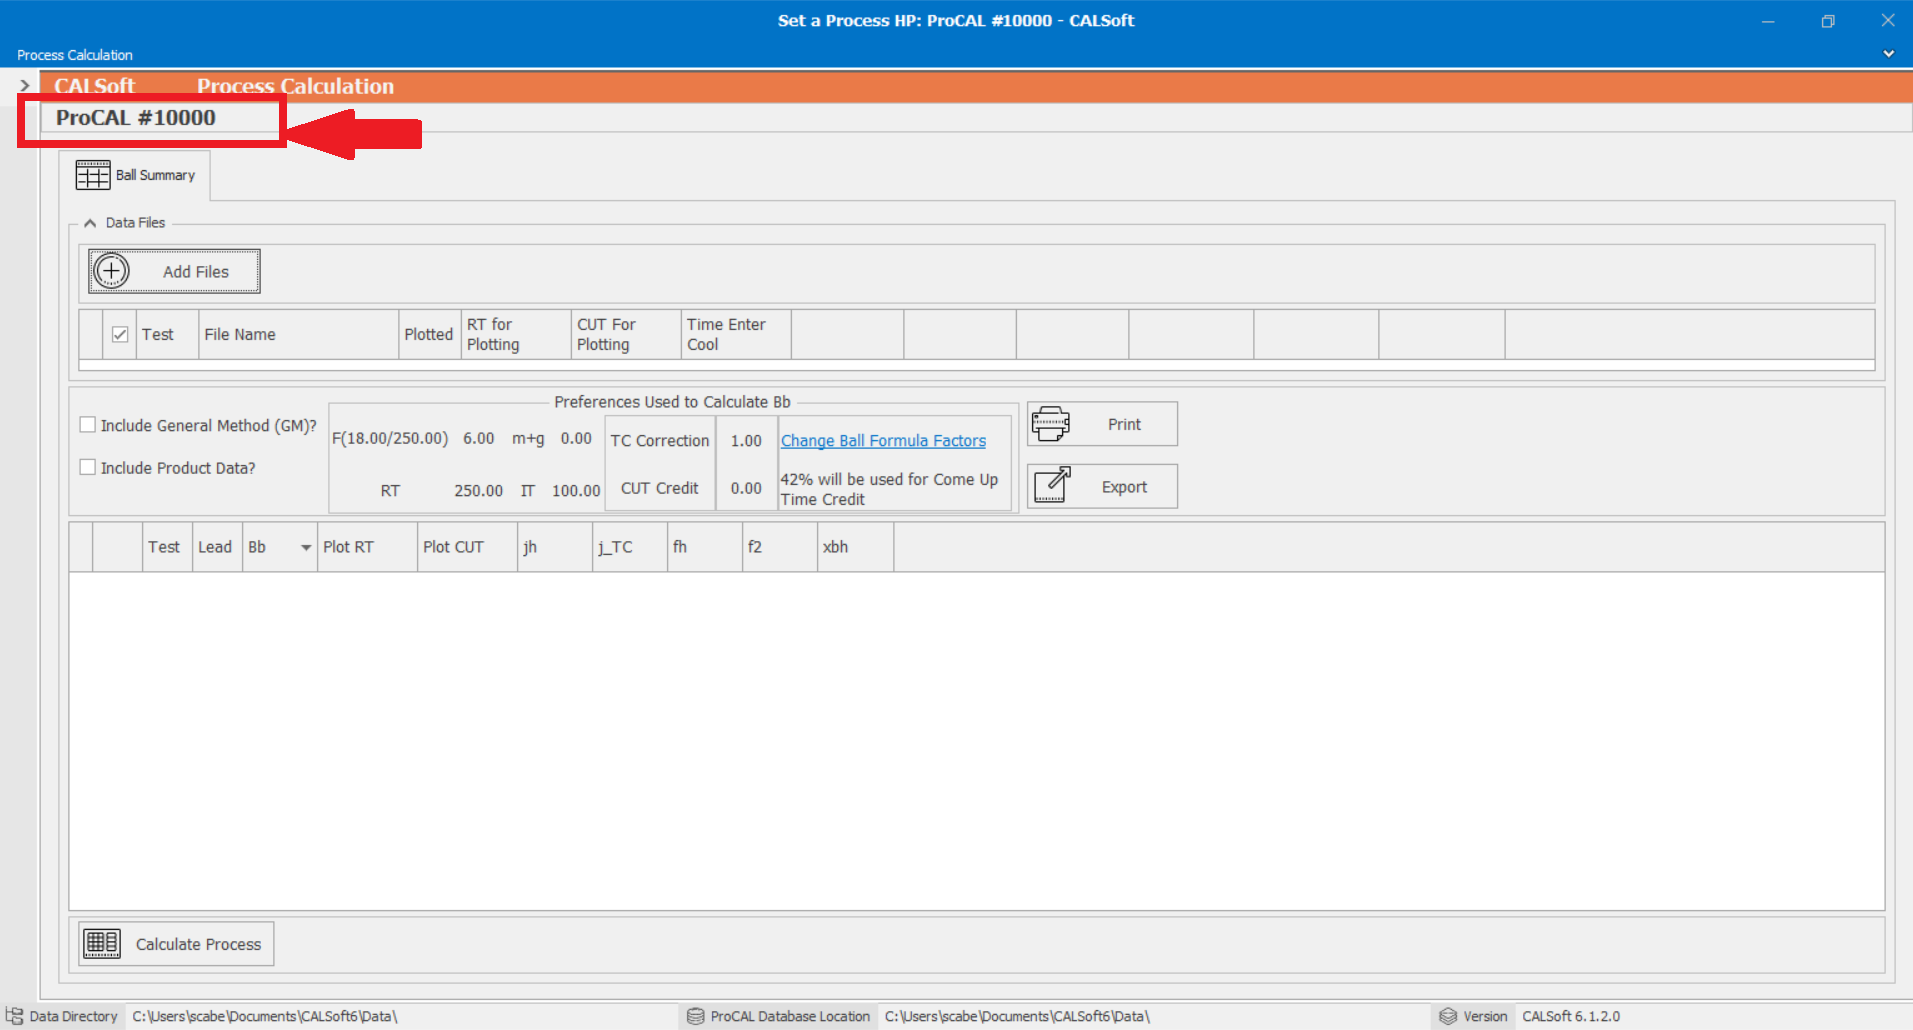Open the Ball Summary grid icon
Image resolution: width=1913 pixels, height=1030 pixels.
pyautogui.click(x=93, y=175)
